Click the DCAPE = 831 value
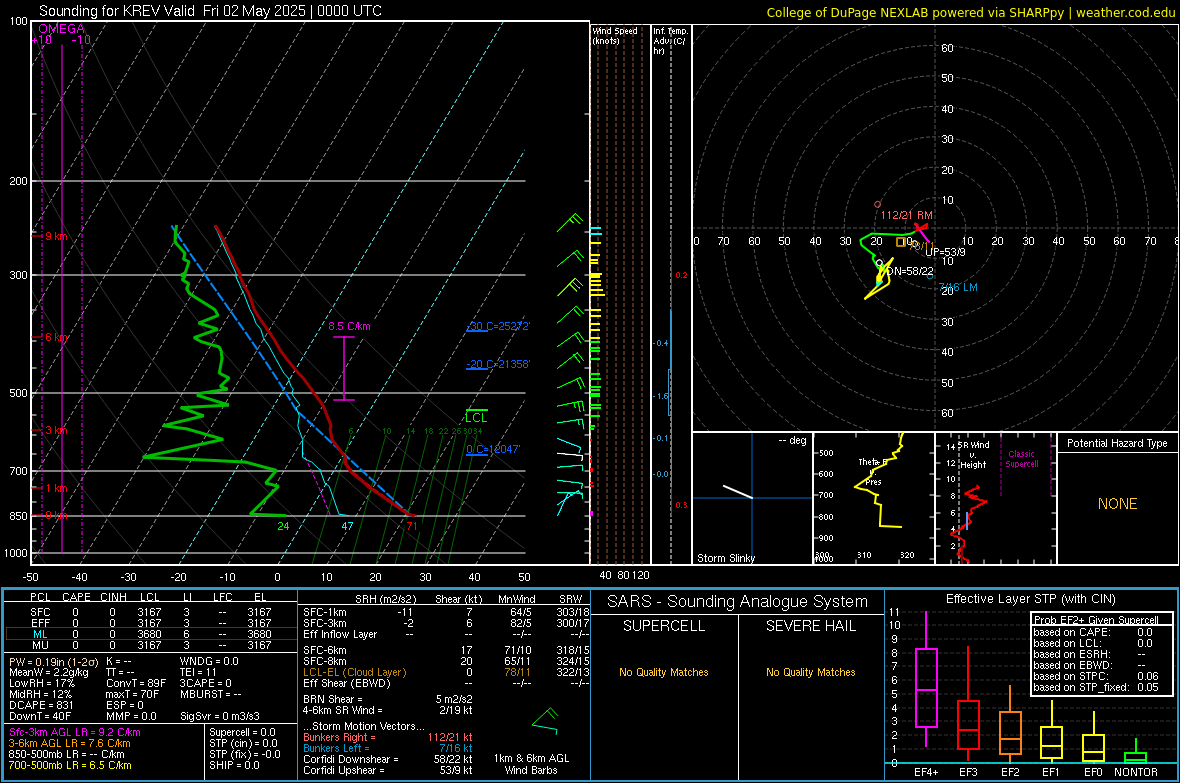The image size is (1180, 783). (41, 705)
